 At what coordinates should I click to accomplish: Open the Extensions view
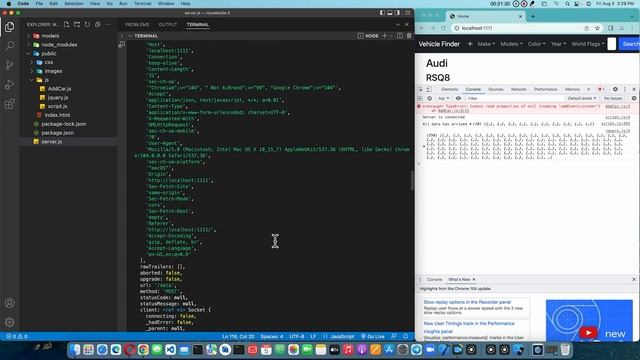[x=9, y=104]
